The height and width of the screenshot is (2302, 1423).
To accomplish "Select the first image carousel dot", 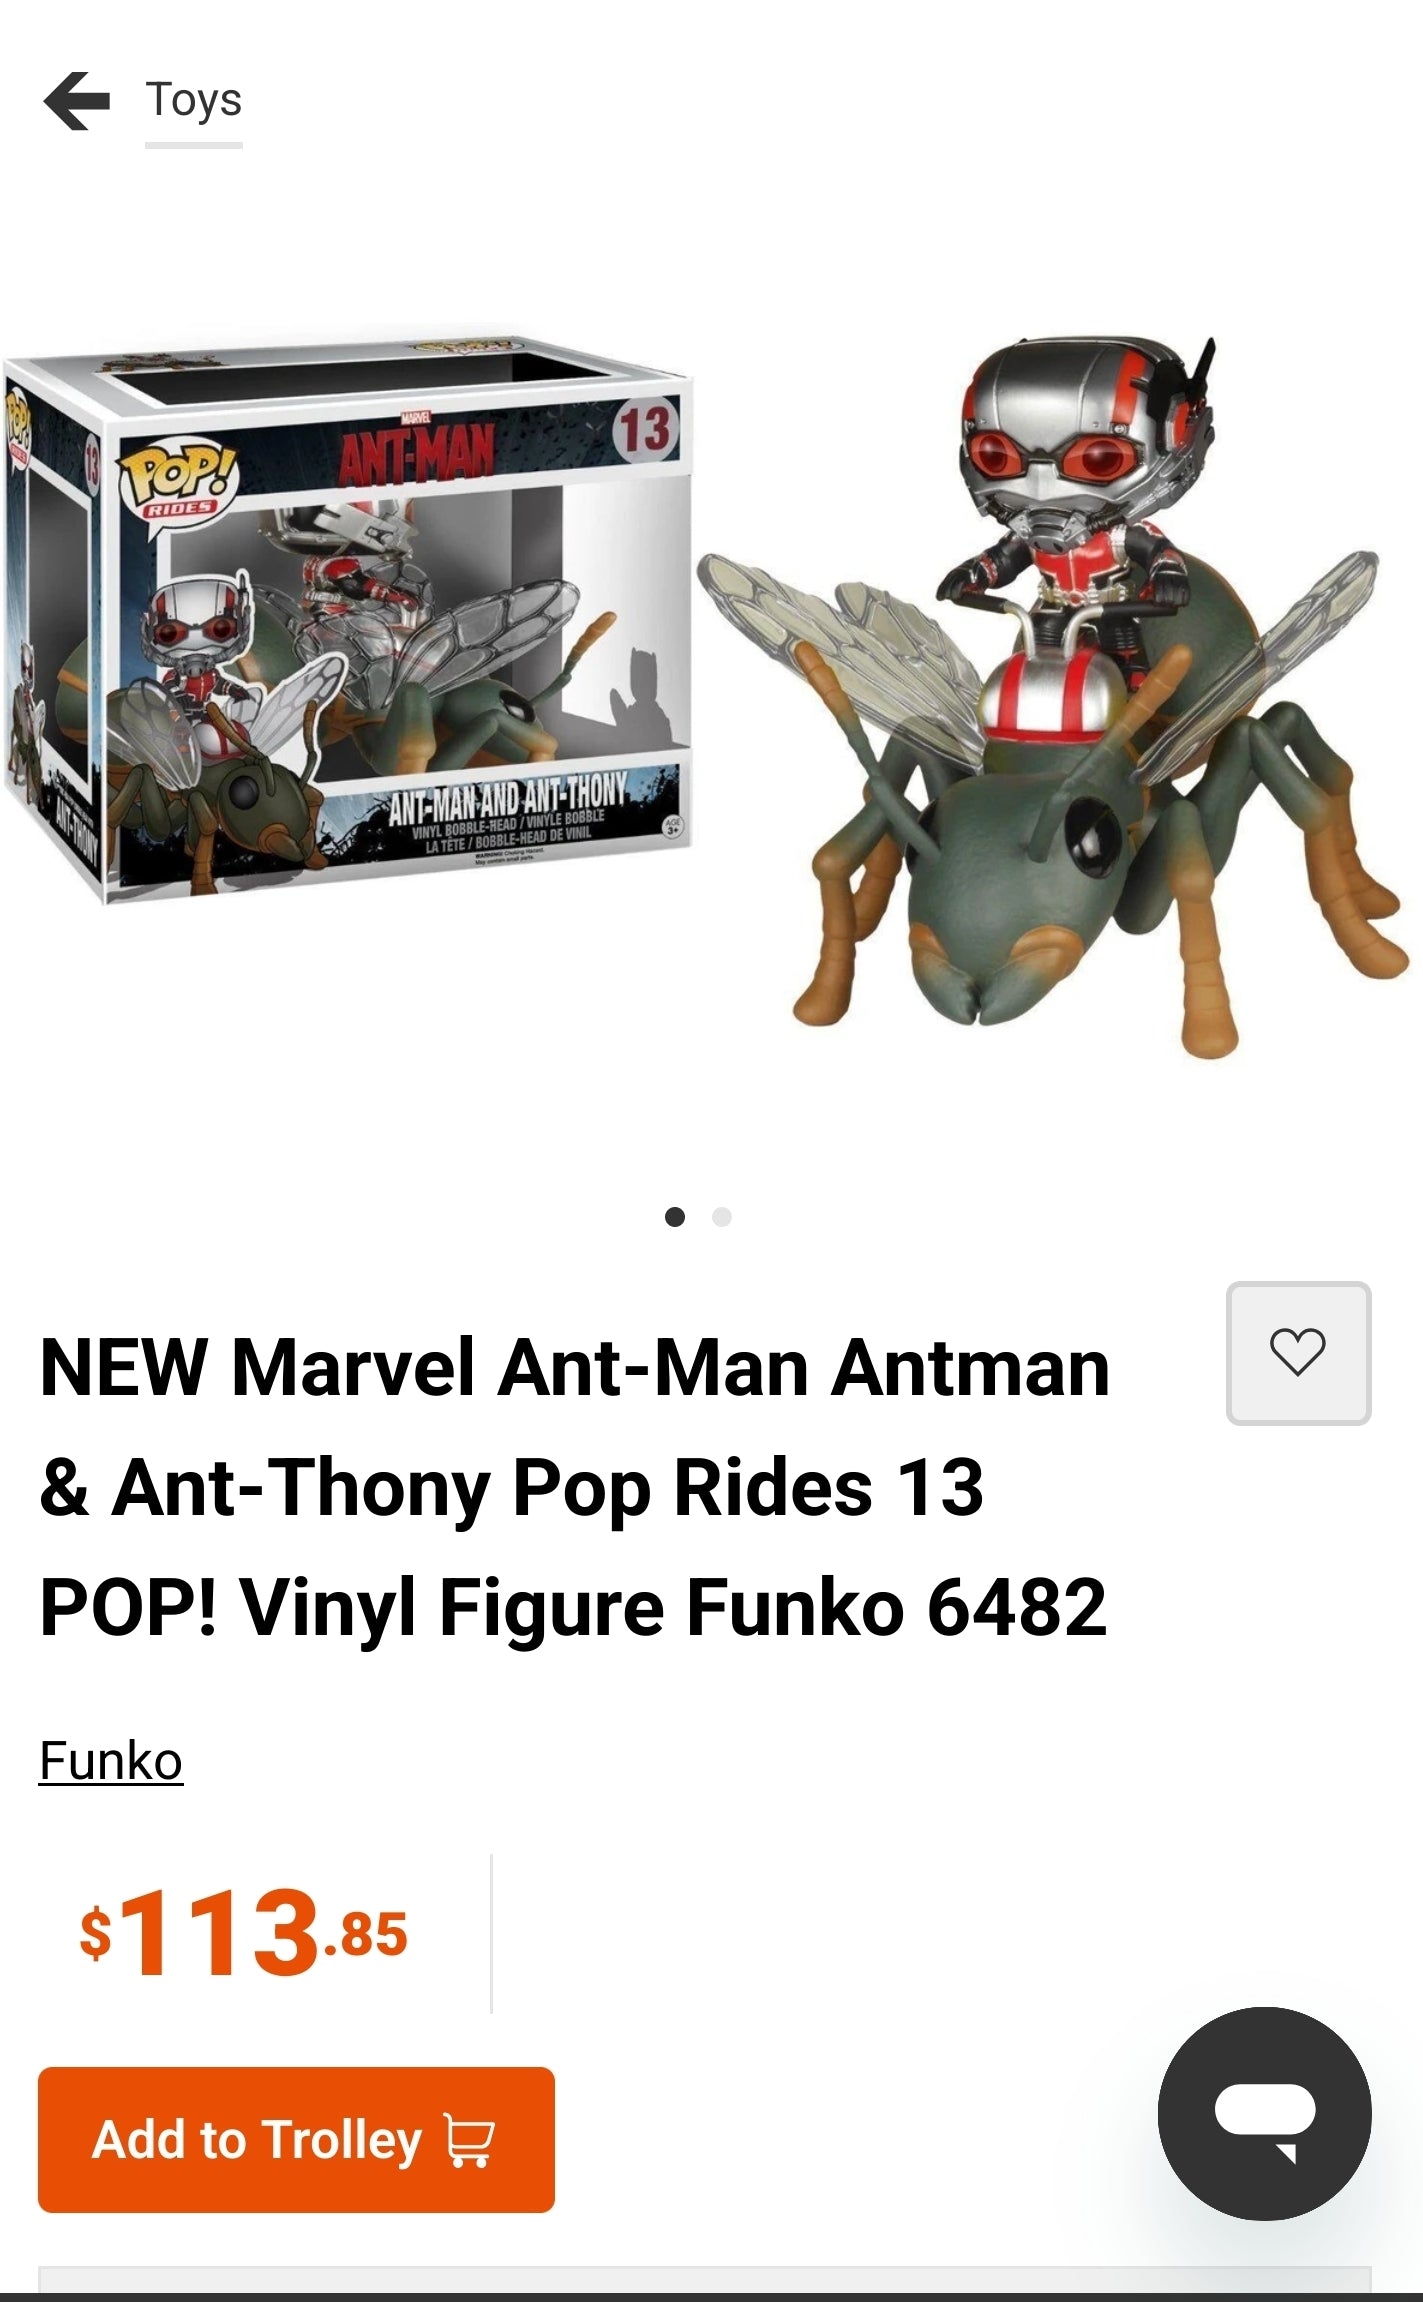I will pyautogui.click(x=675, y=1217).
